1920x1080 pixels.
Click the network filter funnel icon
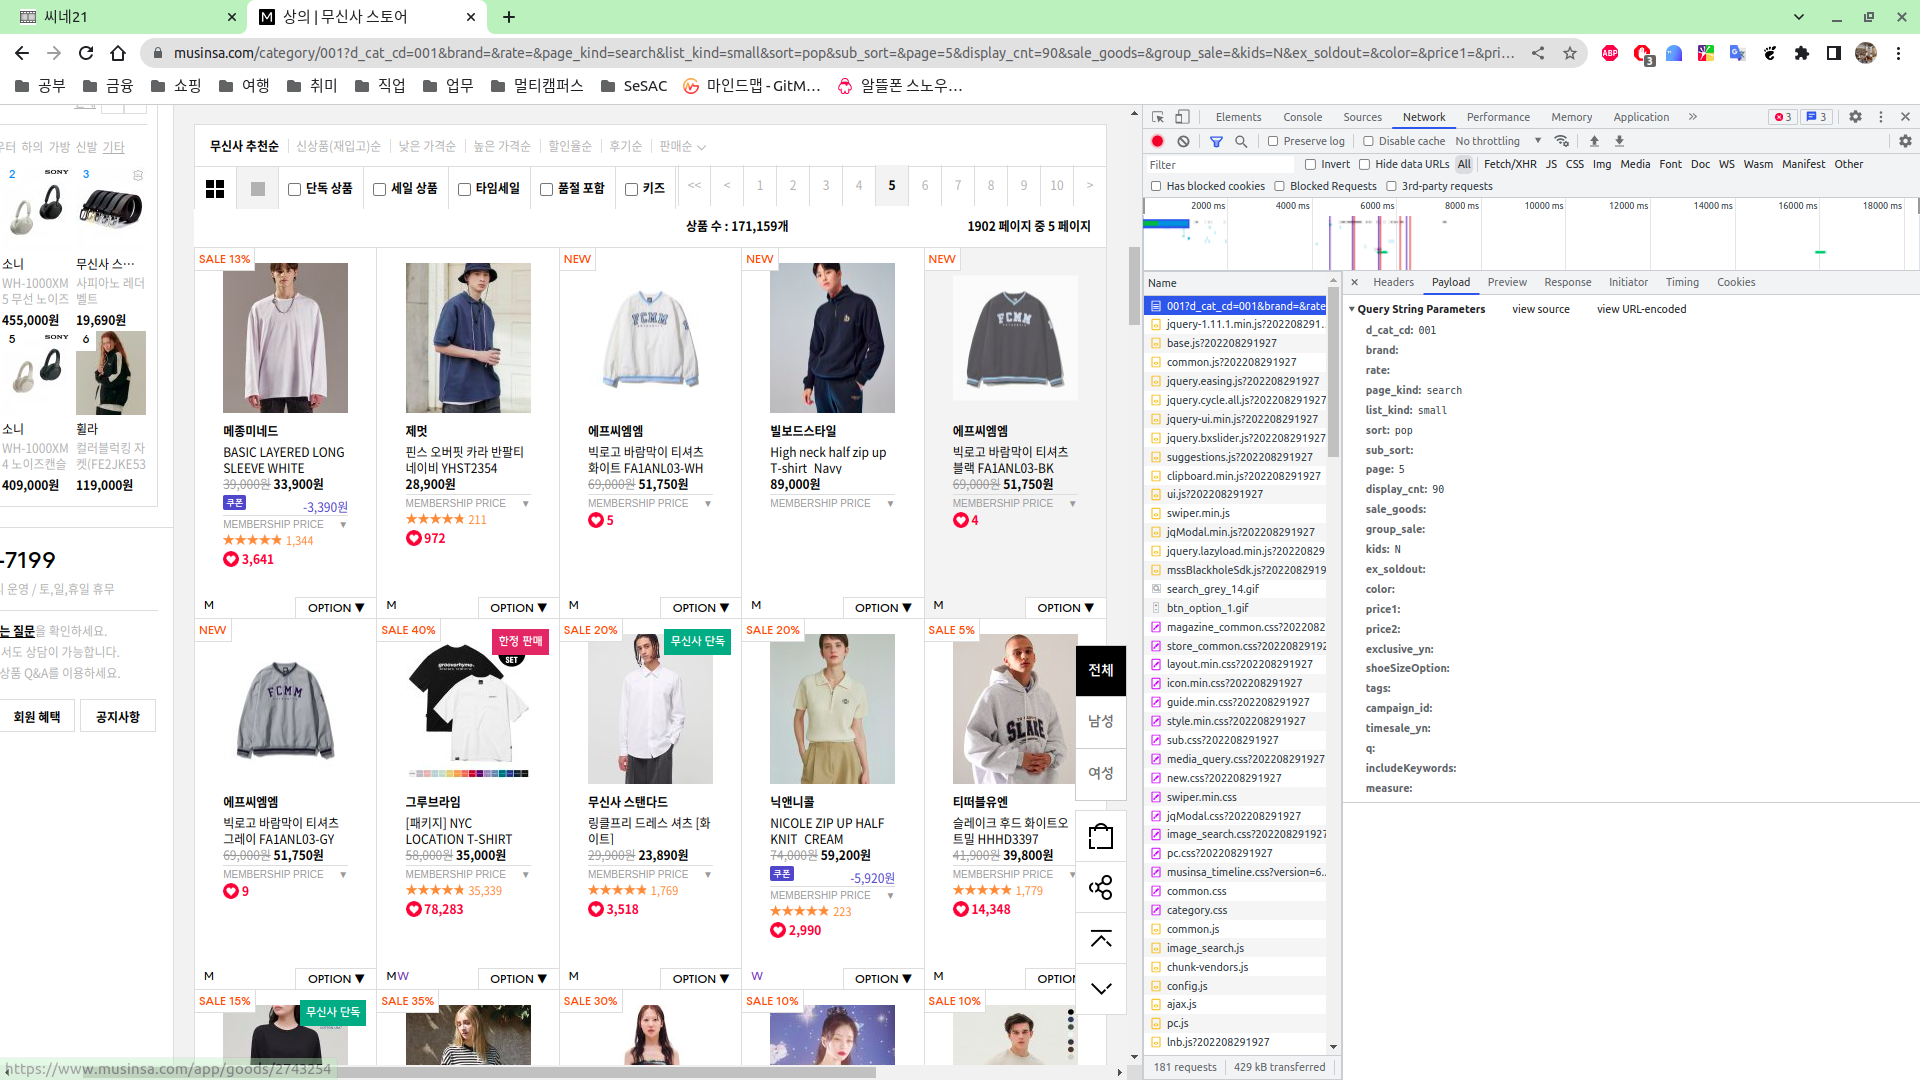pos(1216,141)
